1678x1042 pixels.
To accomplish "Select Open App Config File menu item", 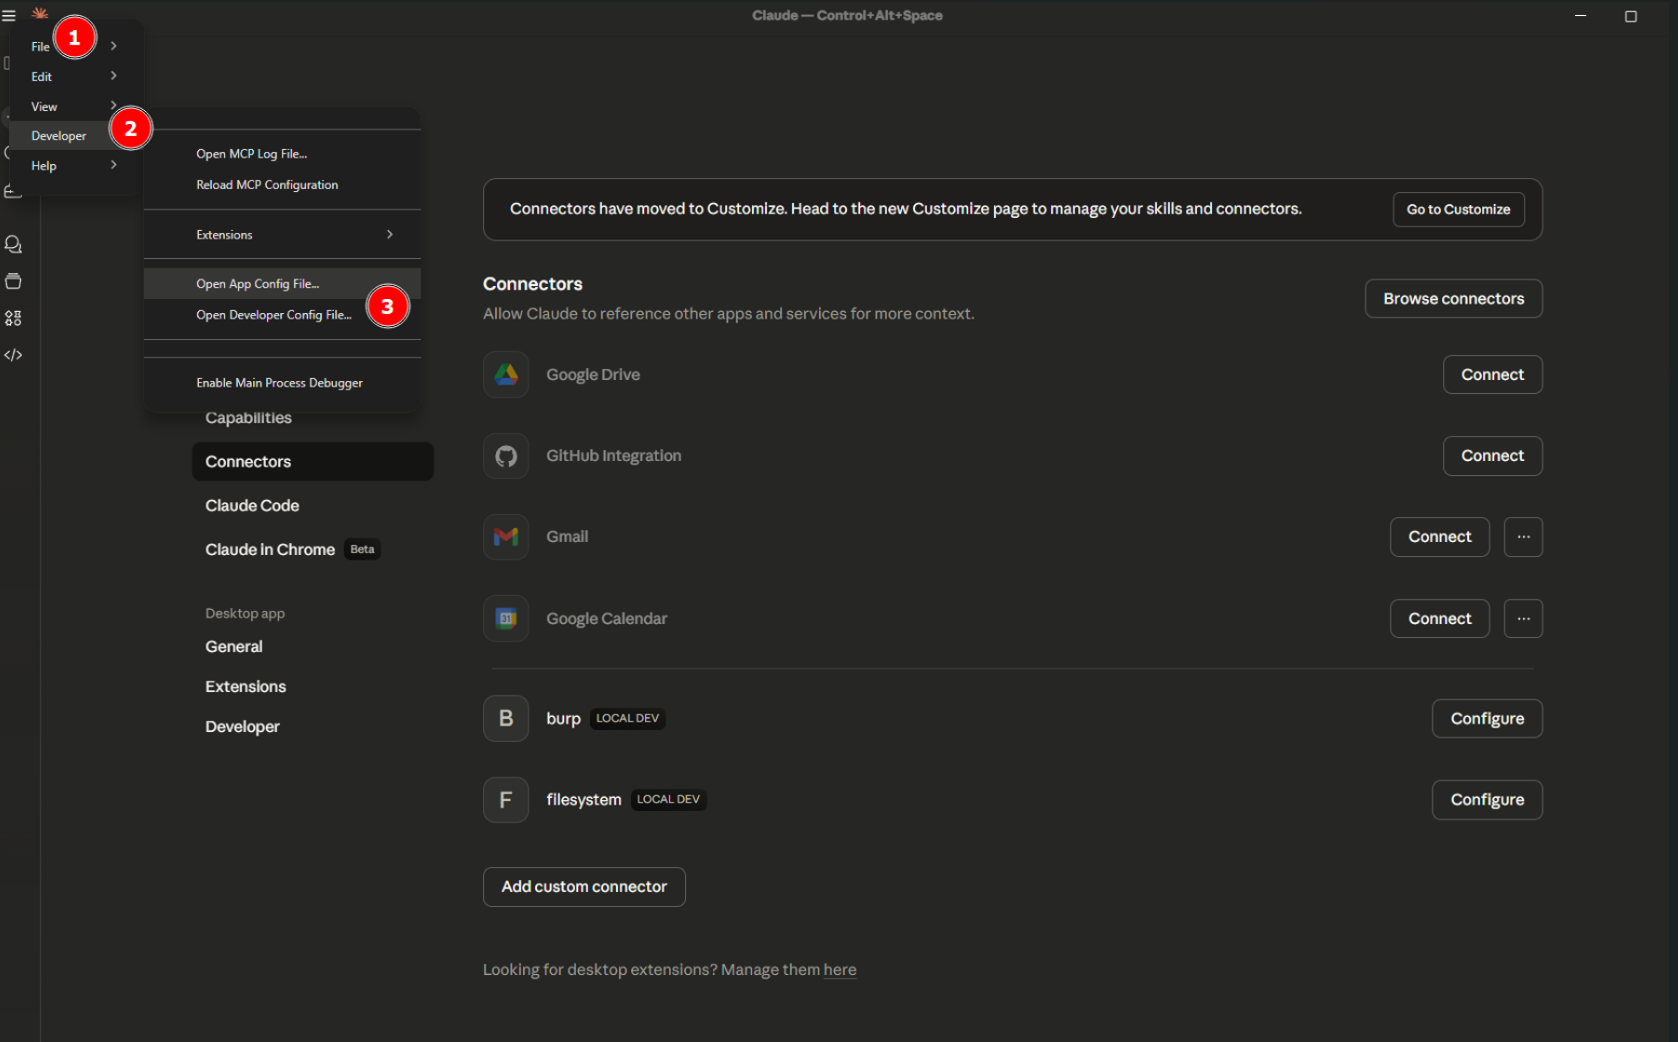I will (x=258, y=284).
